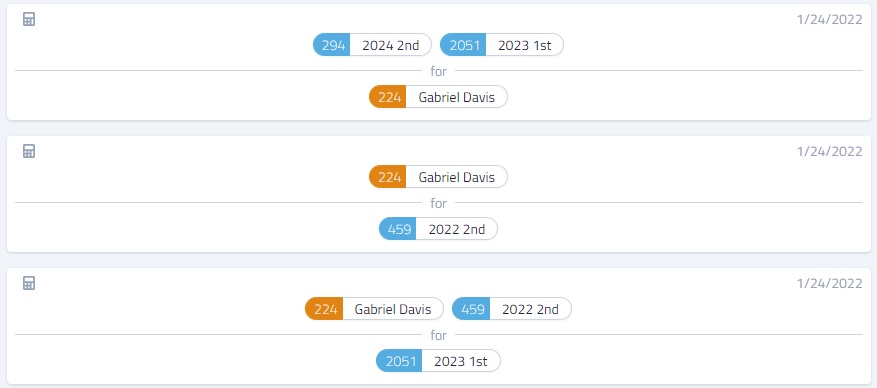Screen dimensions: 877x388
Task: Open Gabriel Davis badge in third trade card
Action: 374,309
